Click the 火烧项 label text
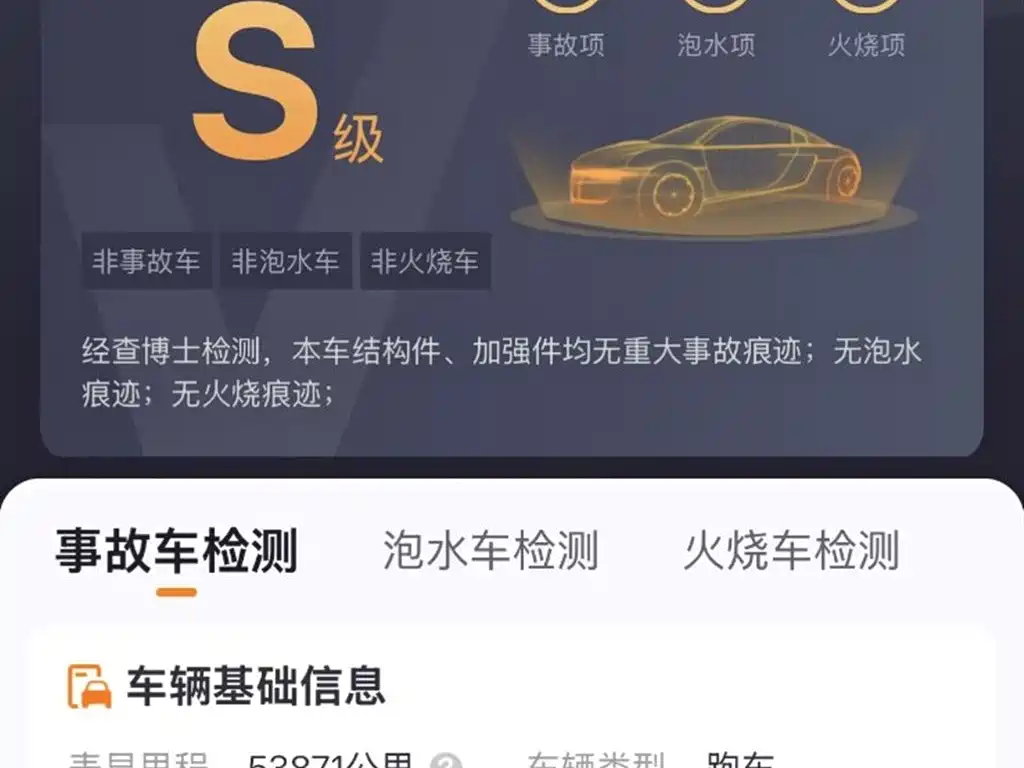Viewport: 1024px width, 768px height. (x=867, y=45)
